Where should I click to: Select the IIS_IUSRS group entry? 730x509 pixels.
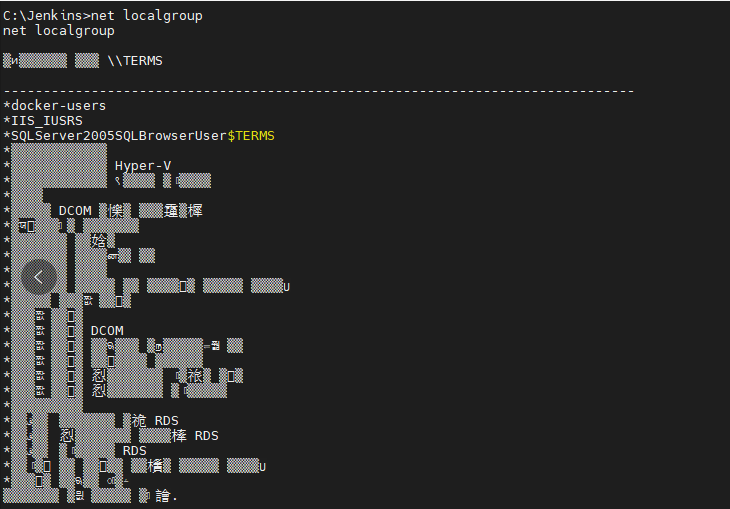click(x=43, y=121)
